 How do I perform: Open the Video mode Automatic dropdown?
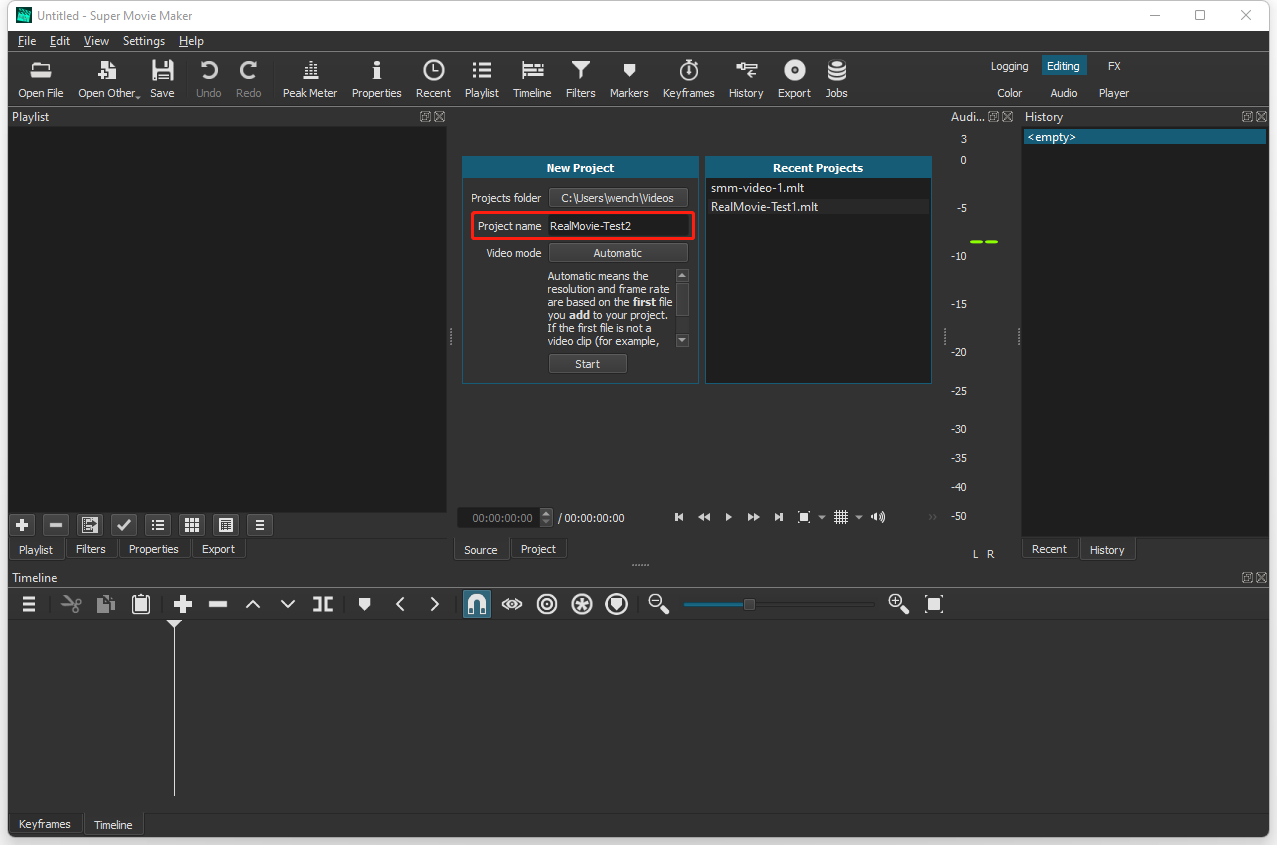click(617, 252)
